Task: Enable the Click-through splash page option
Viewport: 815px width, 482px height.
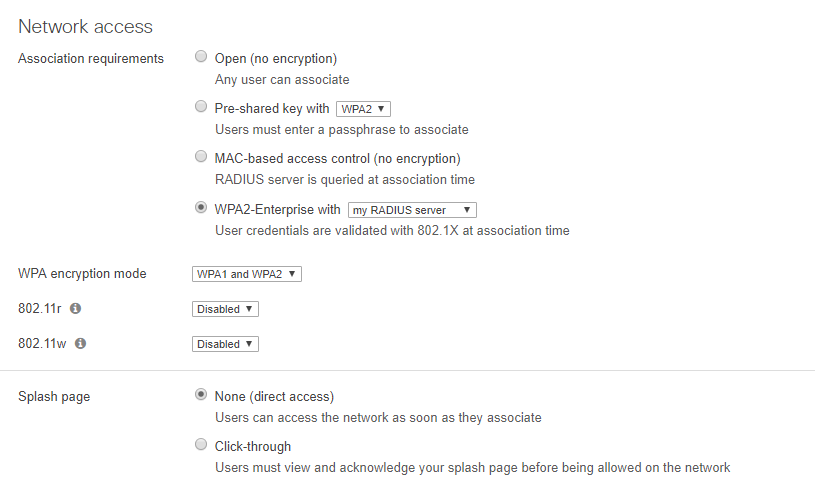Action: [x=202, y=445]
